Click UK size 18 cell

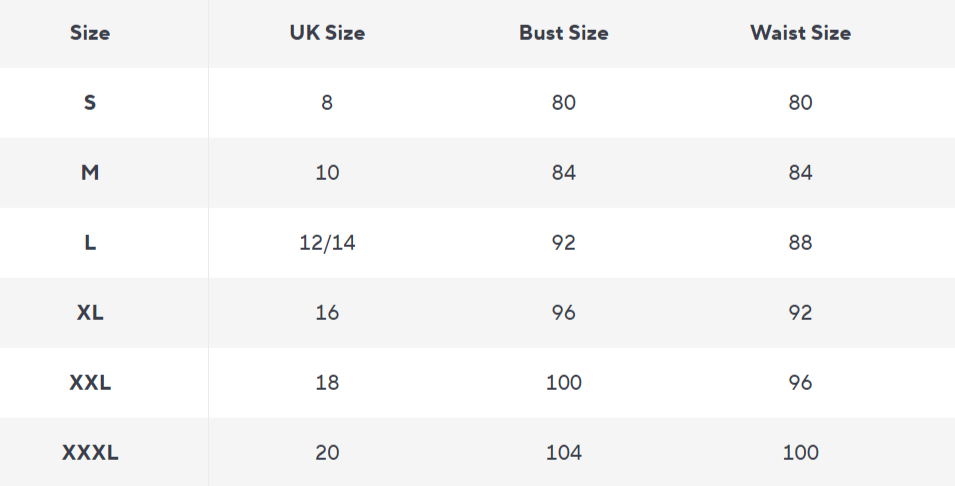pos(327,383)
